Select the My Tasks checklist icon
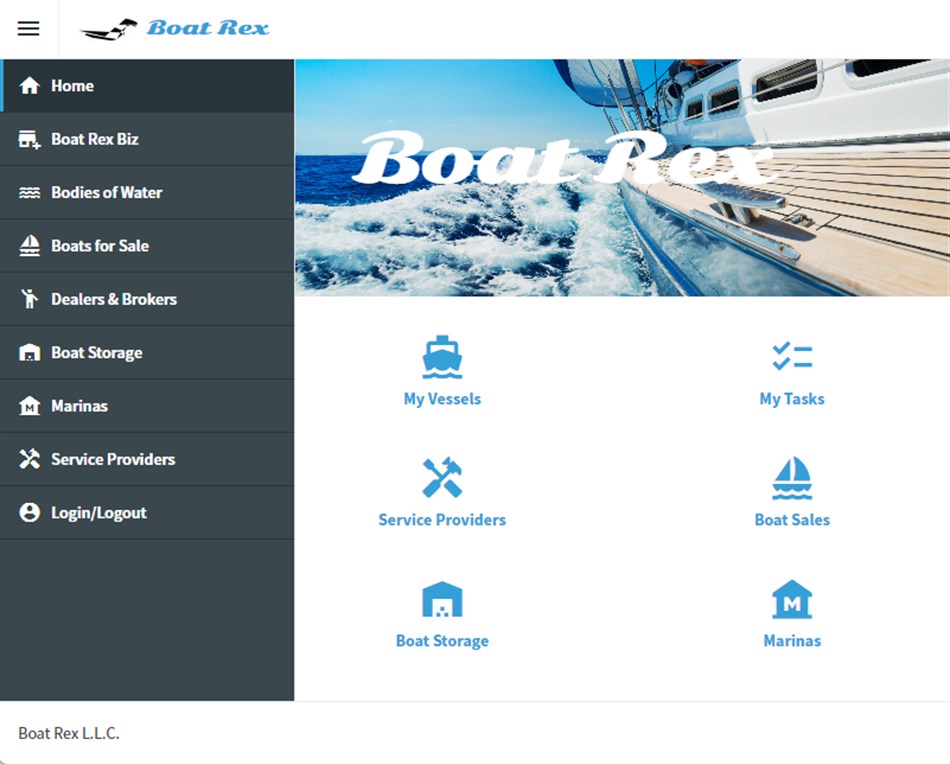950x764 pixels. (x=792, y=356)
